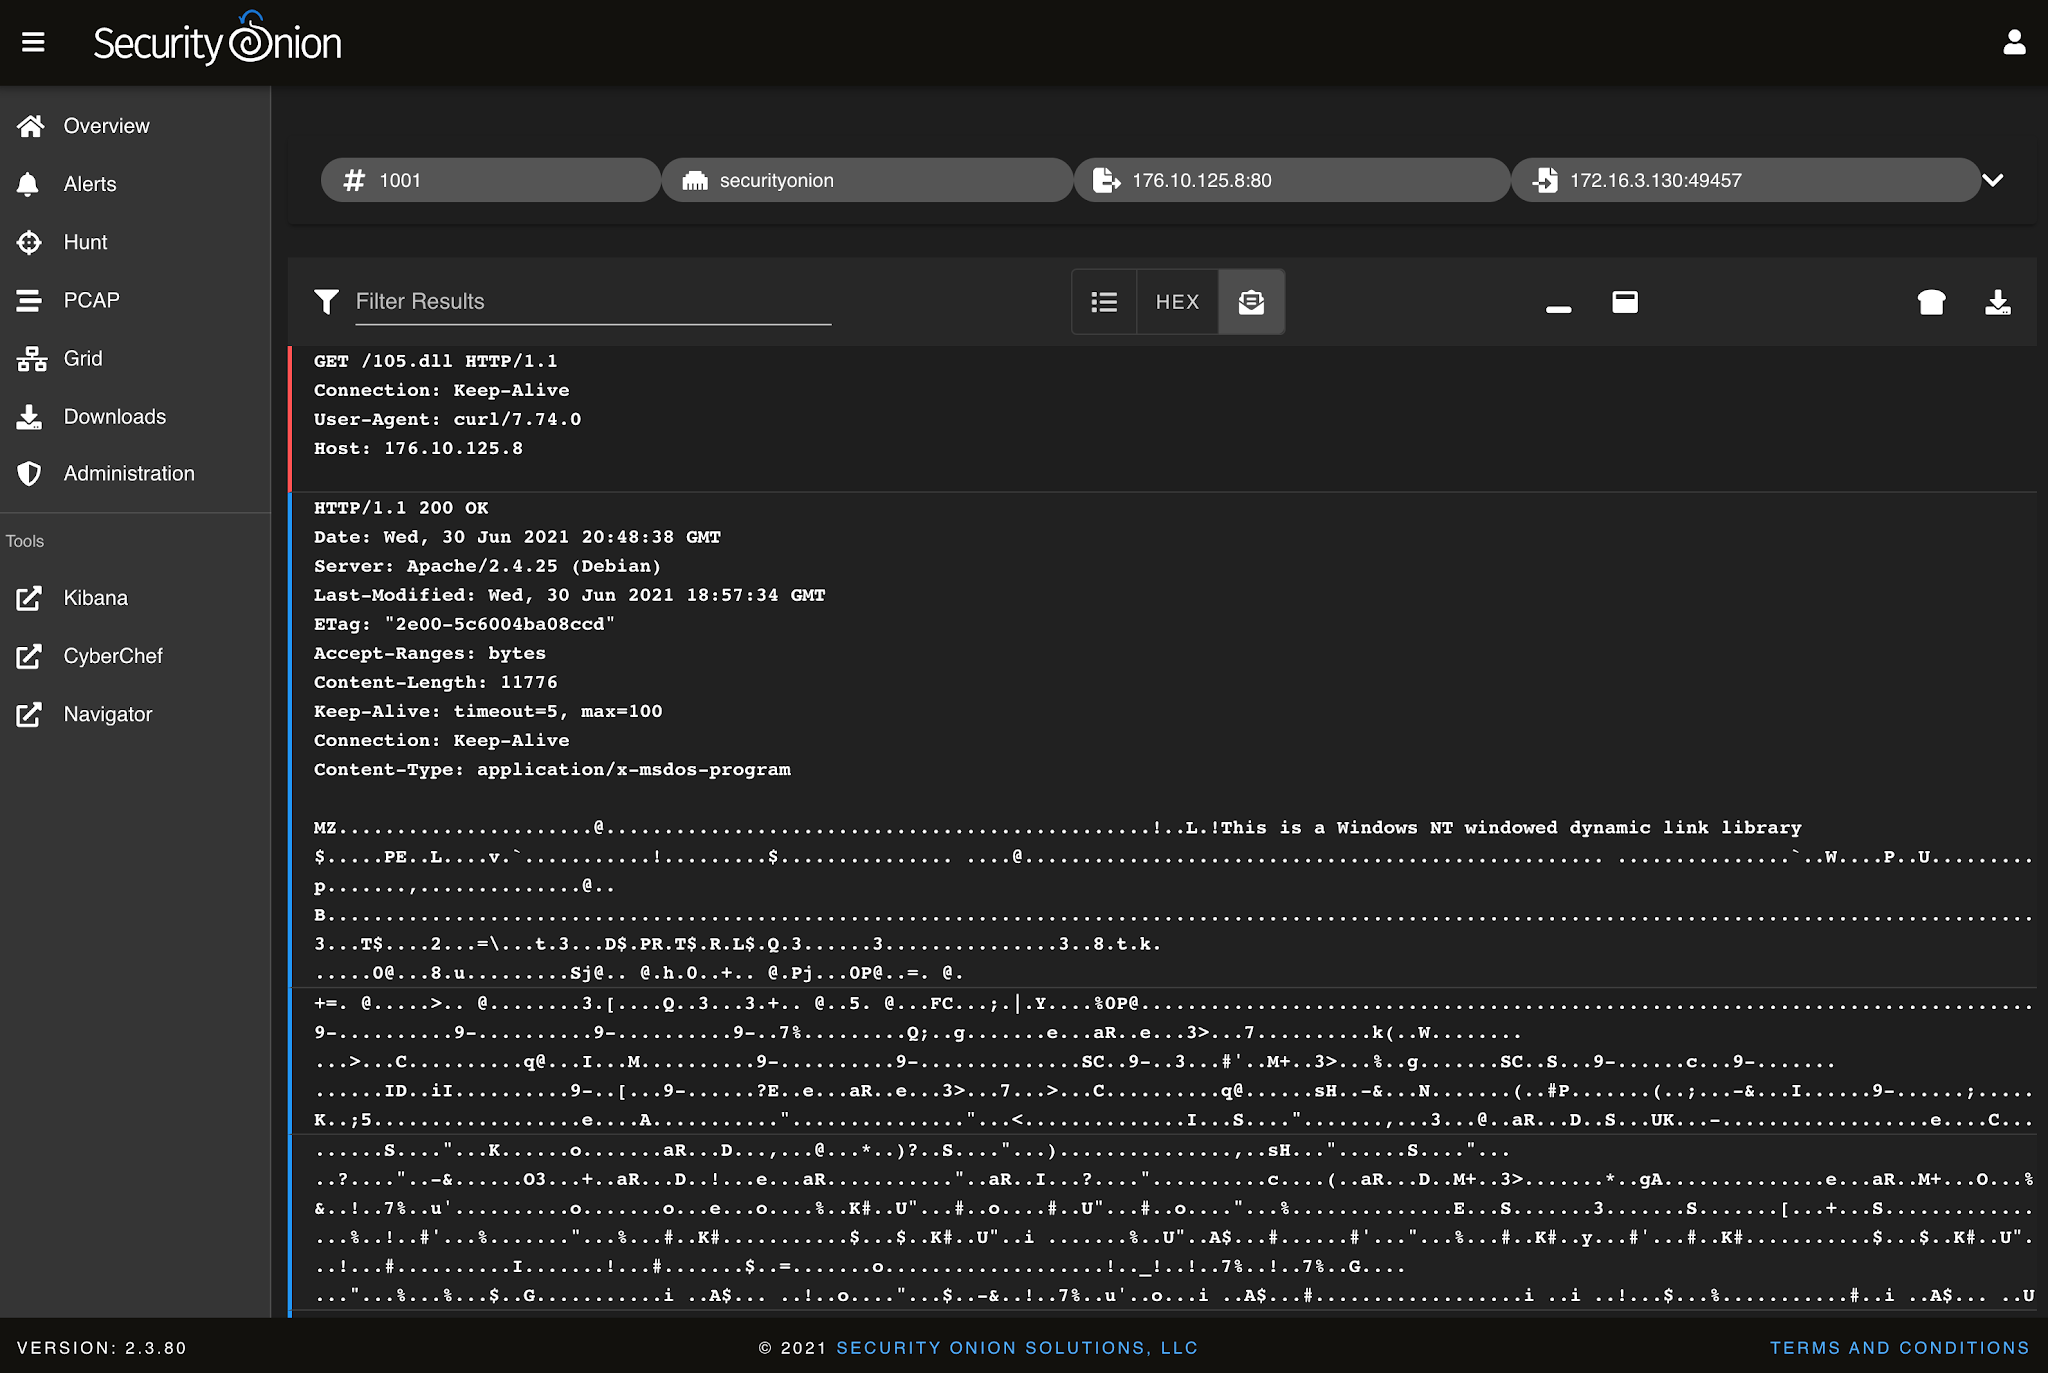Screen dimensions: 2048x1373
Task: Download the PCAP file
Action: (x=1997, y=302)
